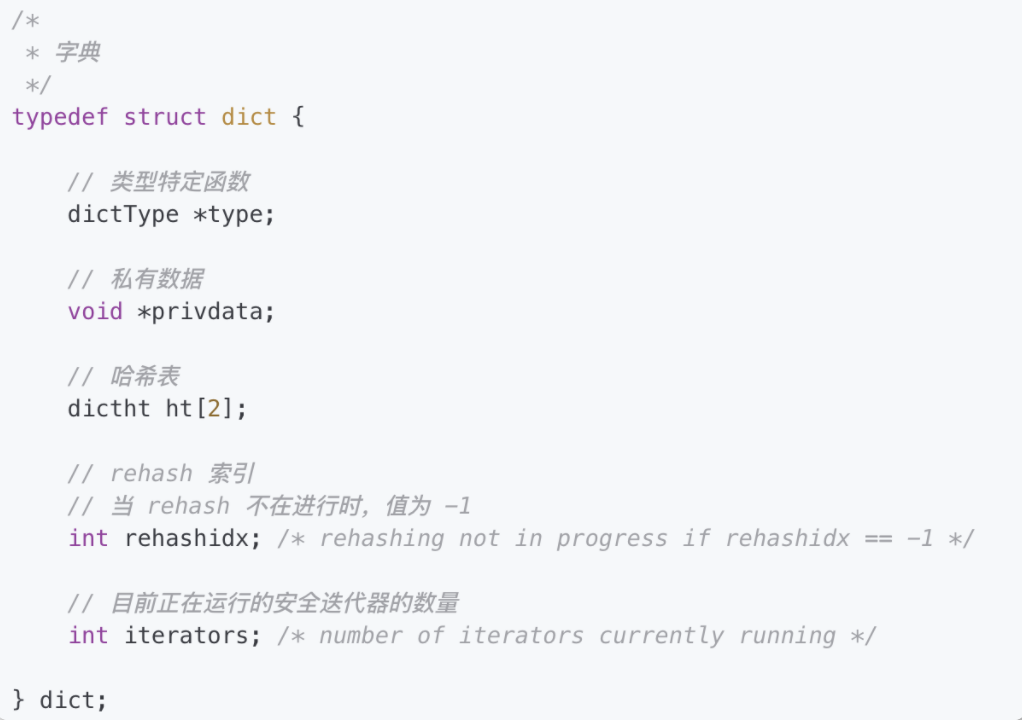Click the struct keyword
This screenshot has width=1022, height=720.
164,117
